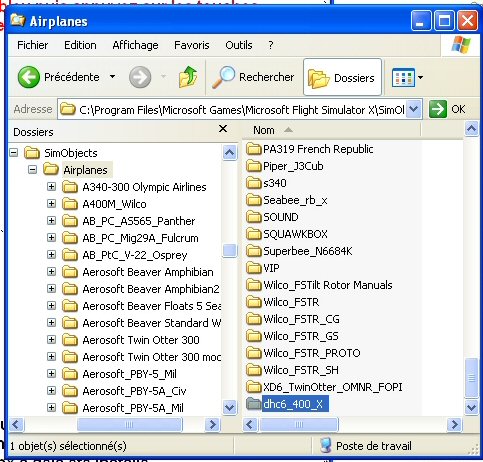The width and height of the screenshot is (483, 462).
Task: Select Airplanes folder in tree
Action: tap(85, 170)
